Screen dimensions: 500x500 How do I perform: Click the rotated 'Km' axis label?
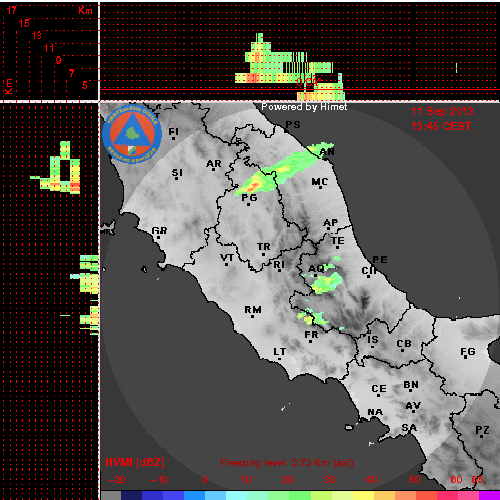coord(8,86)
